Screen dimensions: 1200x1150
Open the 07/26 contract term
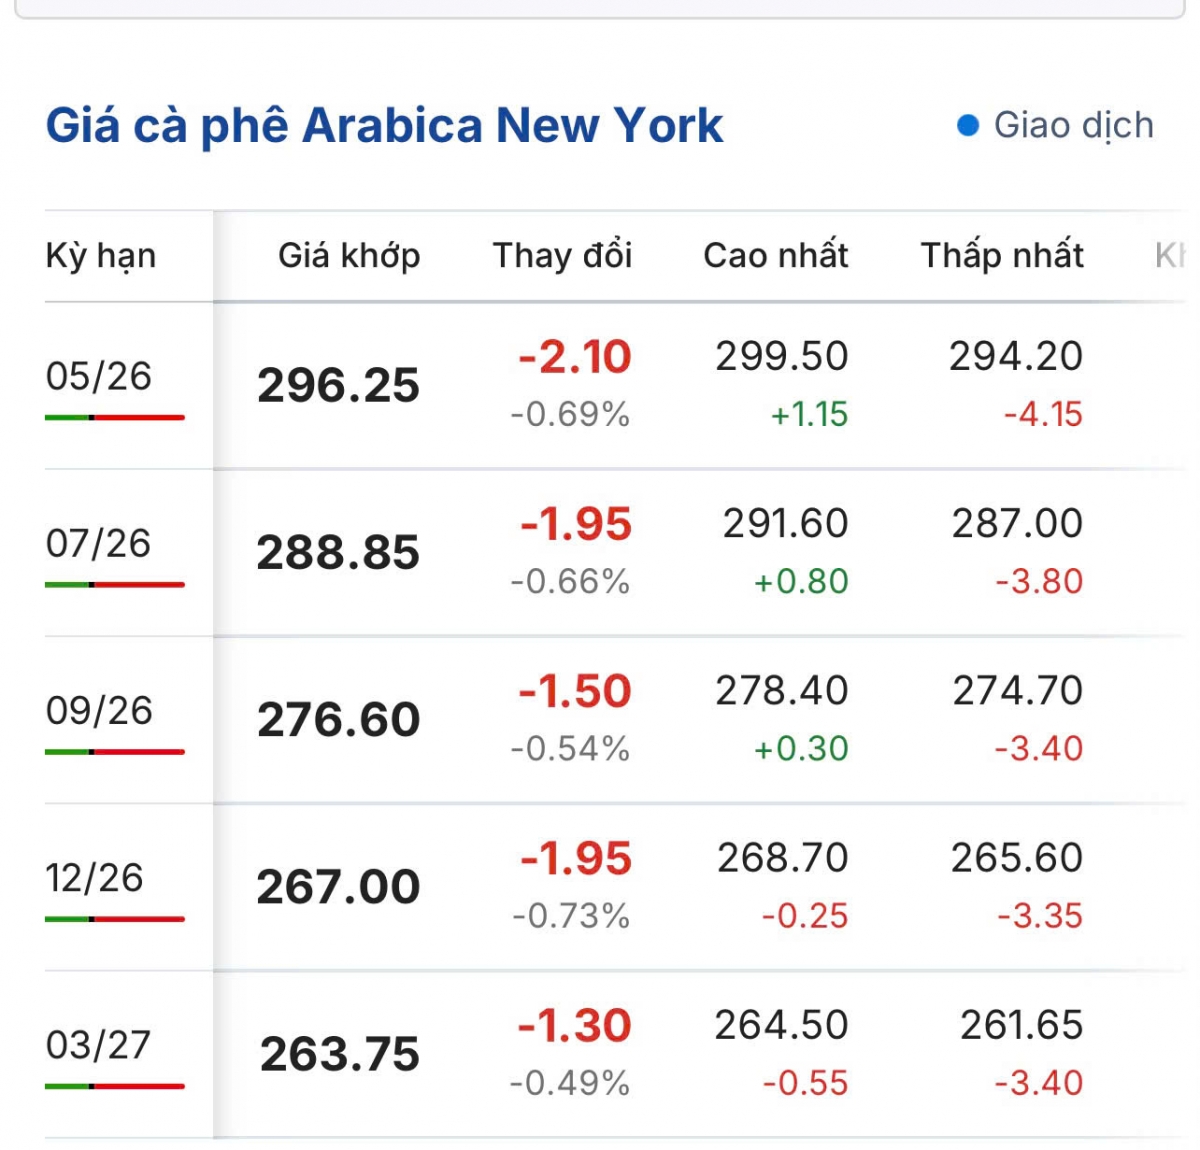tap(98, 543)
